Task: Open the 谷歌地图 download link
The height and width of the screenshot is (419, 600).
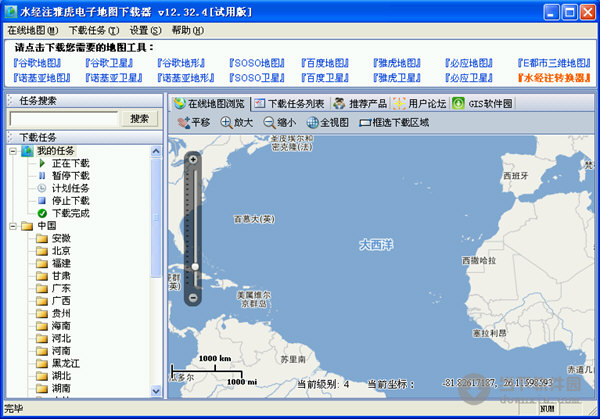Action: [37, 63]
